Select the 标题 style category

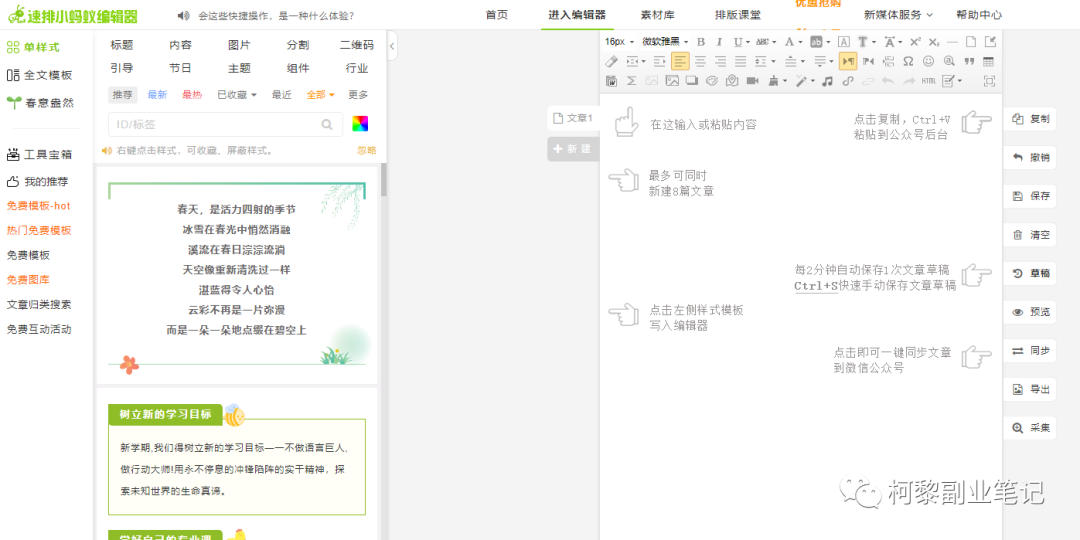coord(122,45)
